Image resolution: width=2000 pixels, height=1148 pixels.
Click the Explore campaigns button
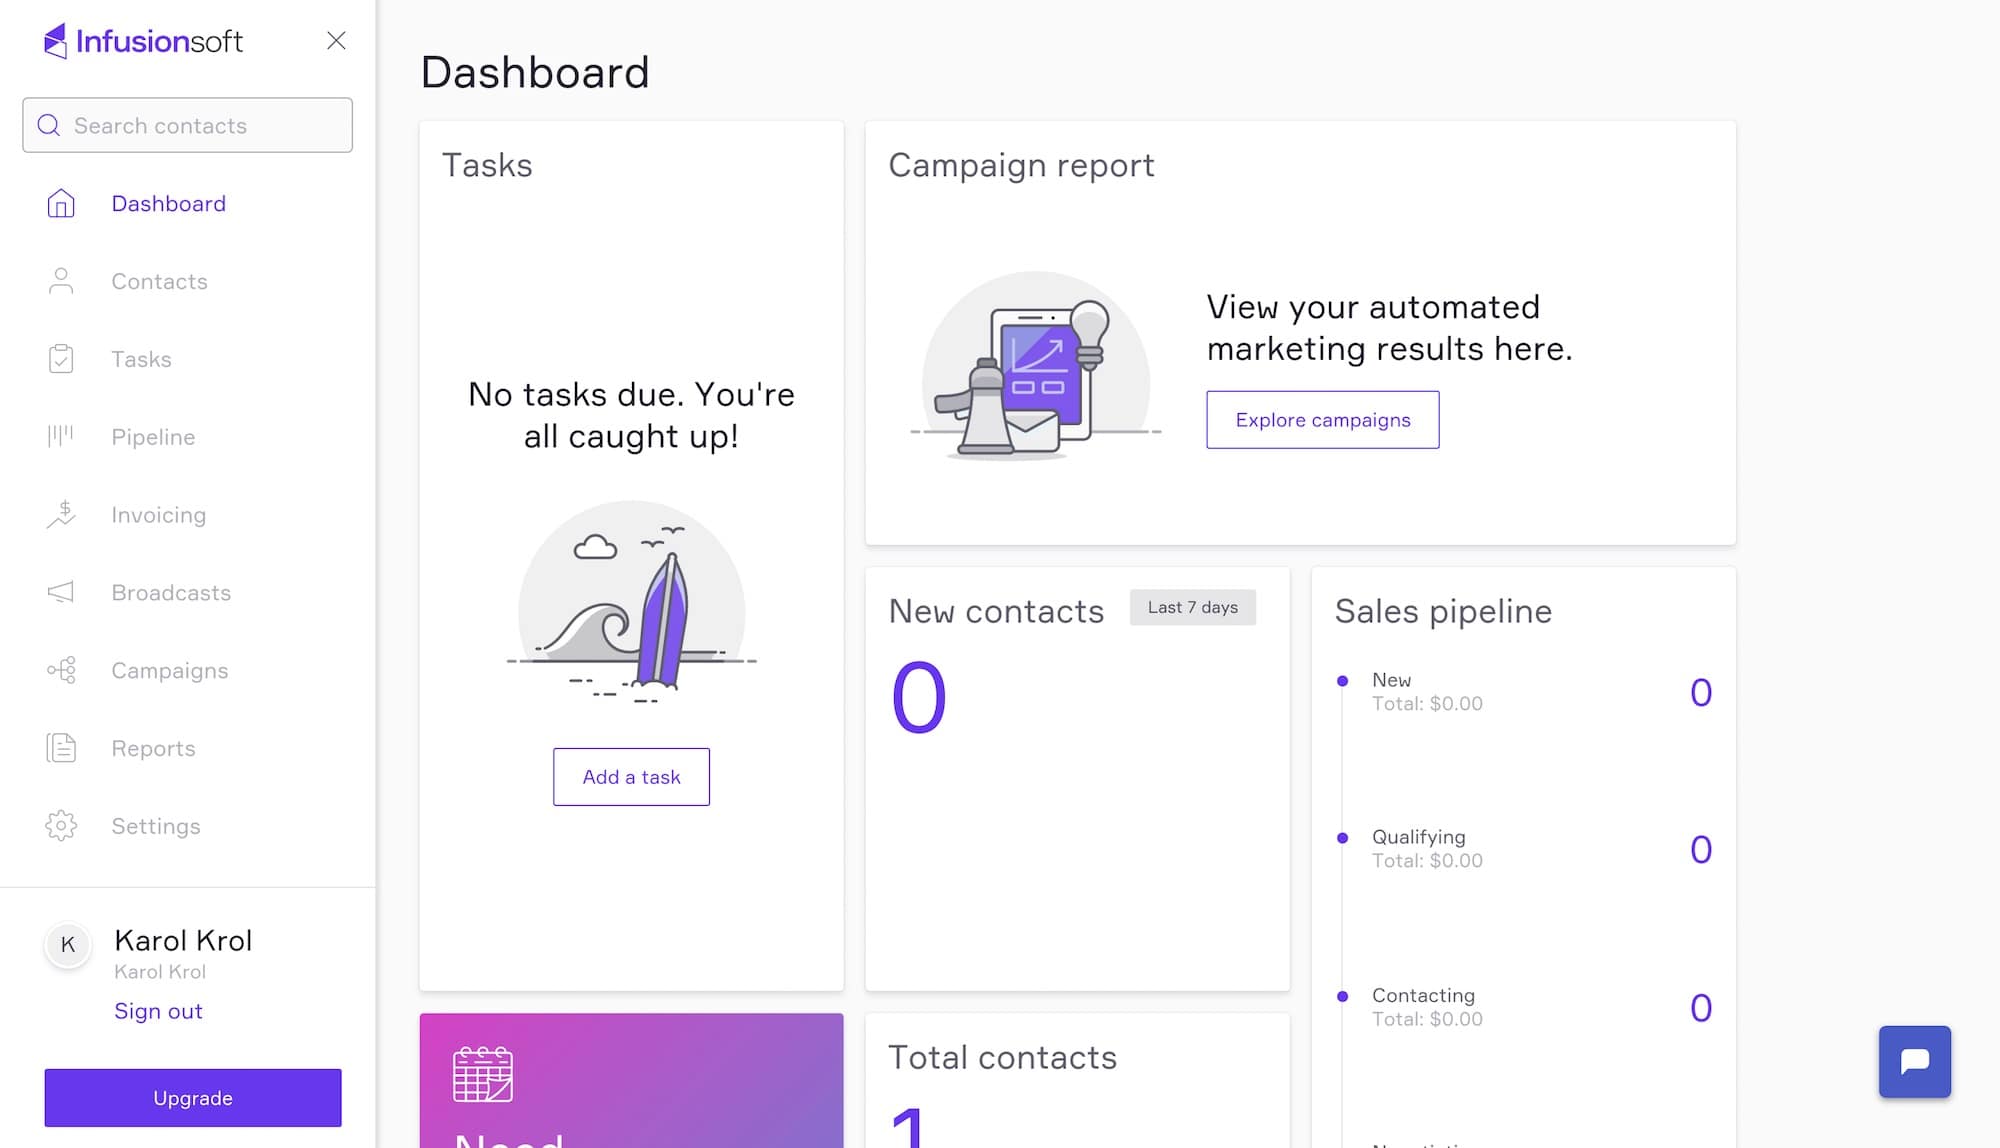pyautogui.click(x=1322, y=420)
